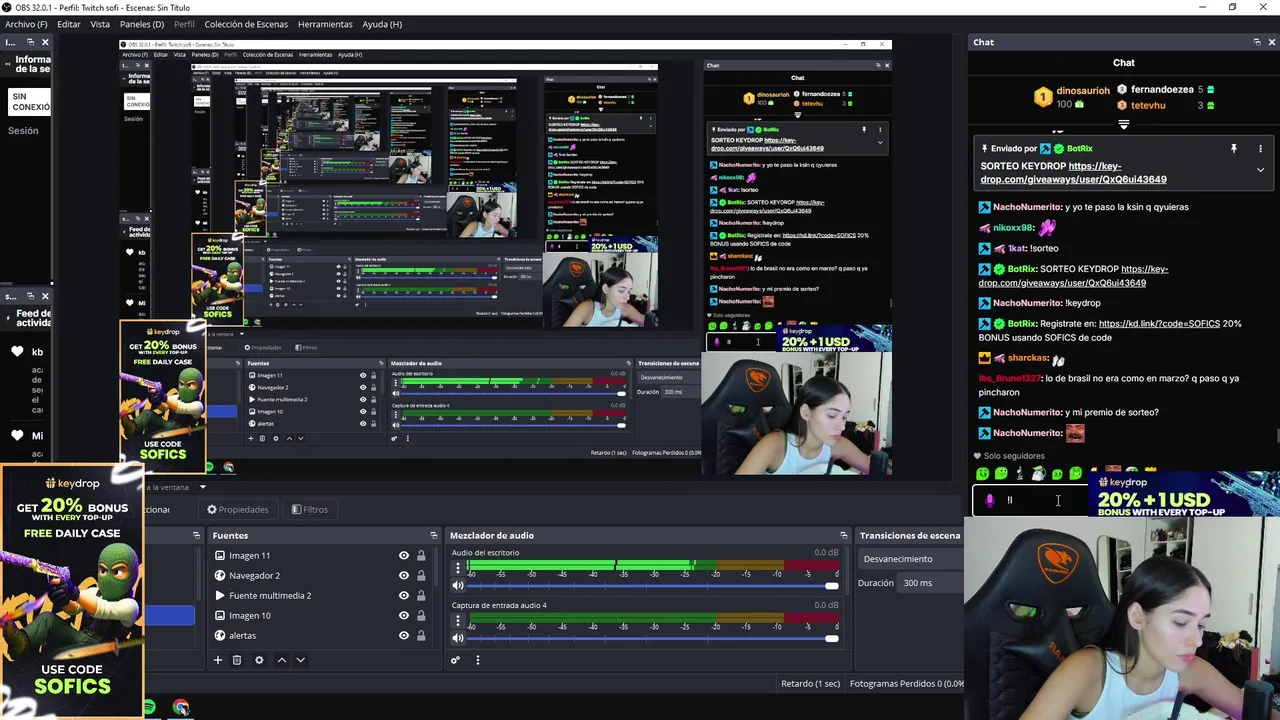Move selected source up in Fuentes
1280x720 pixels.
tap(281, 660)
